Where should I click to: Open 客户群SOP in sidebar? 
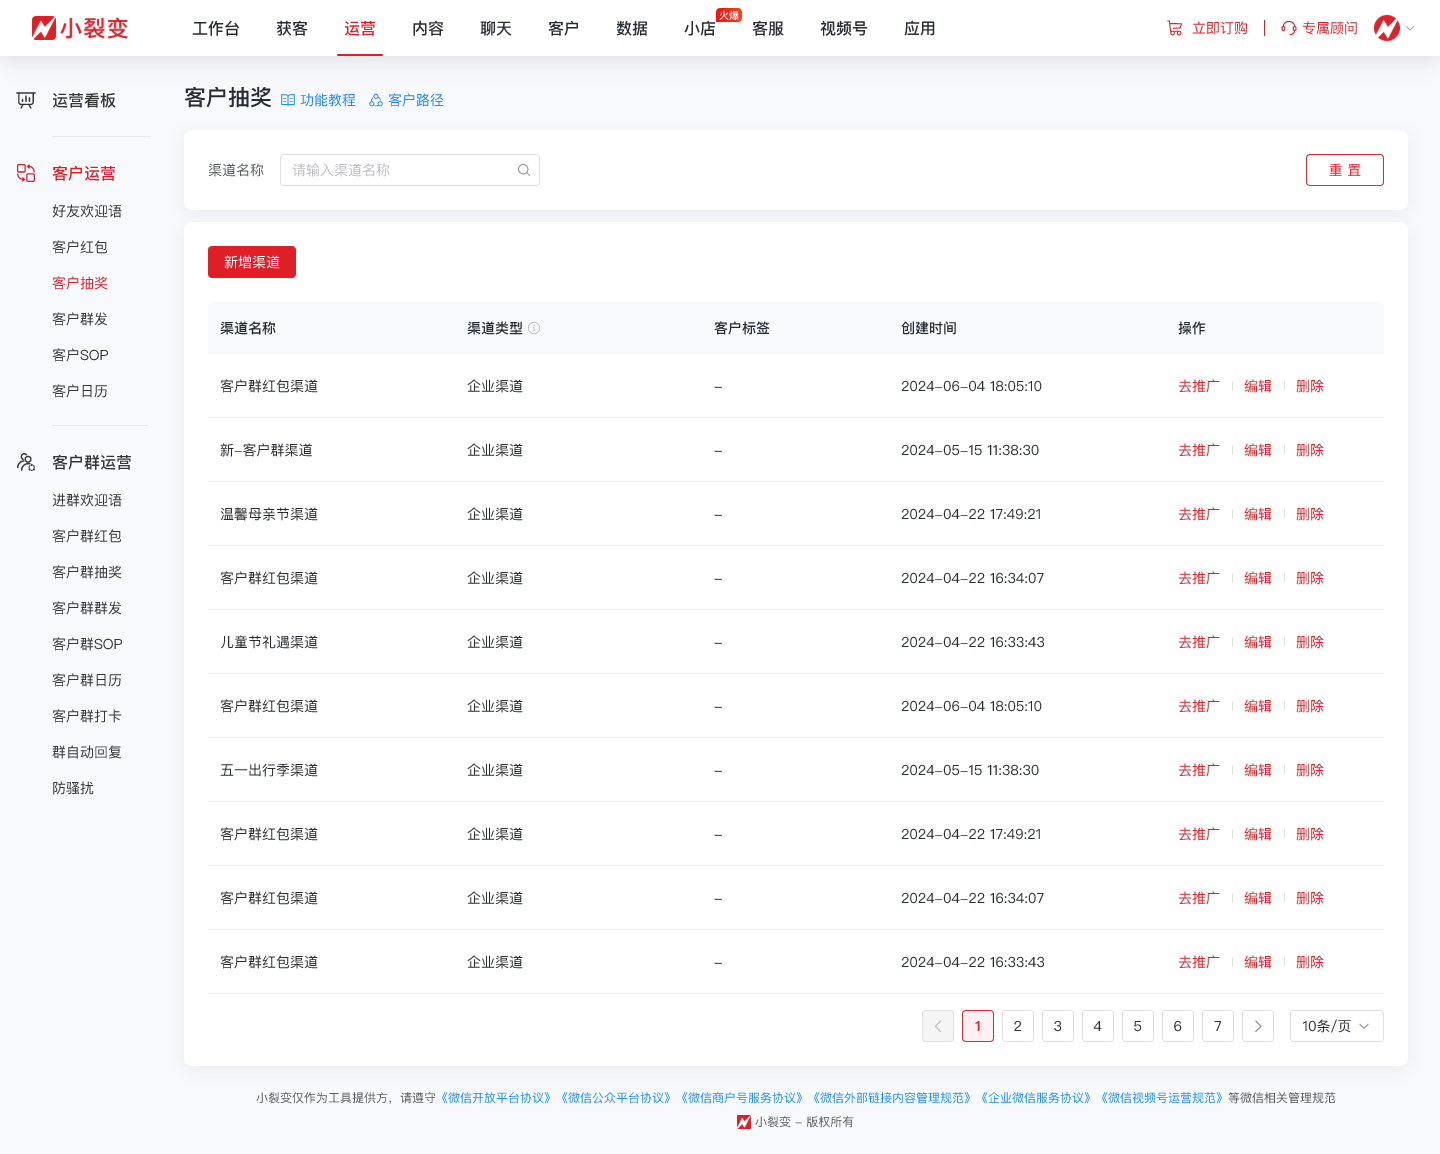pos(87,644)
